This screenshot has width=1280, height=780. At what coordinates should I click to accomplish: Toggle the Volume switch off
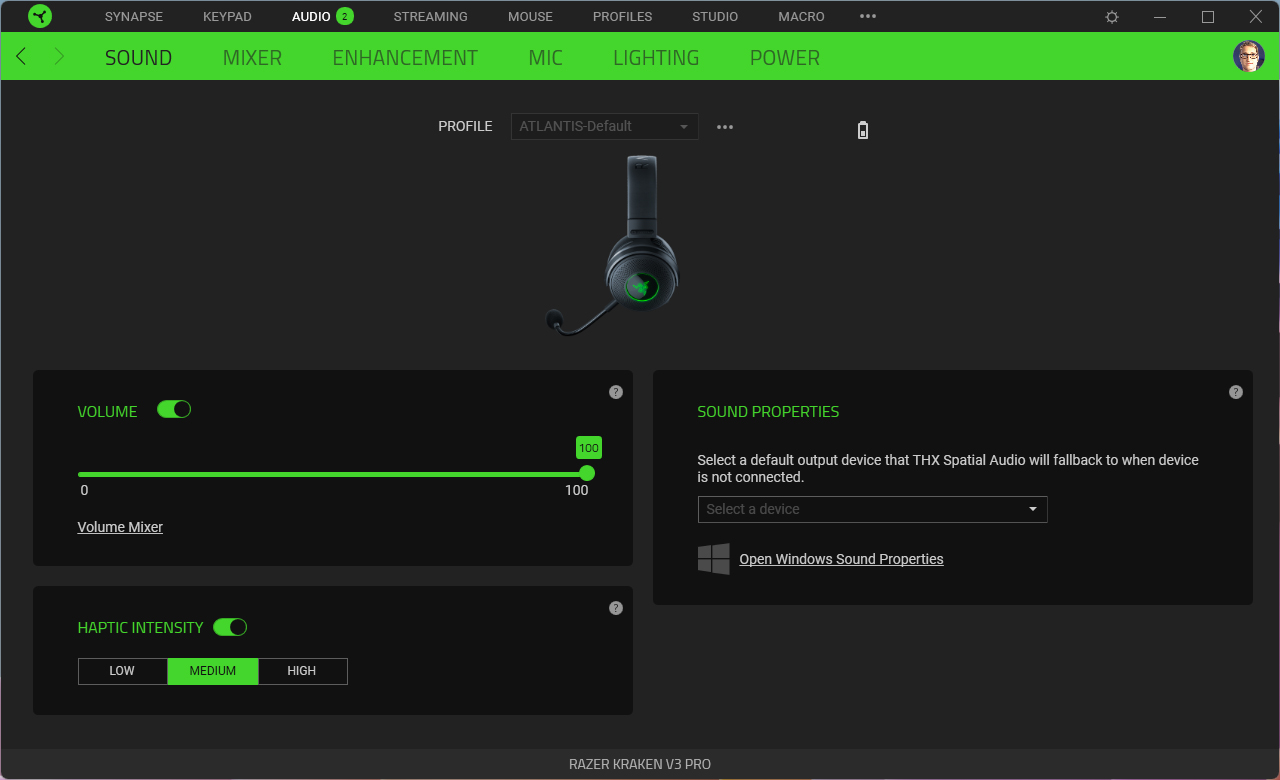[x=174, y=409]
